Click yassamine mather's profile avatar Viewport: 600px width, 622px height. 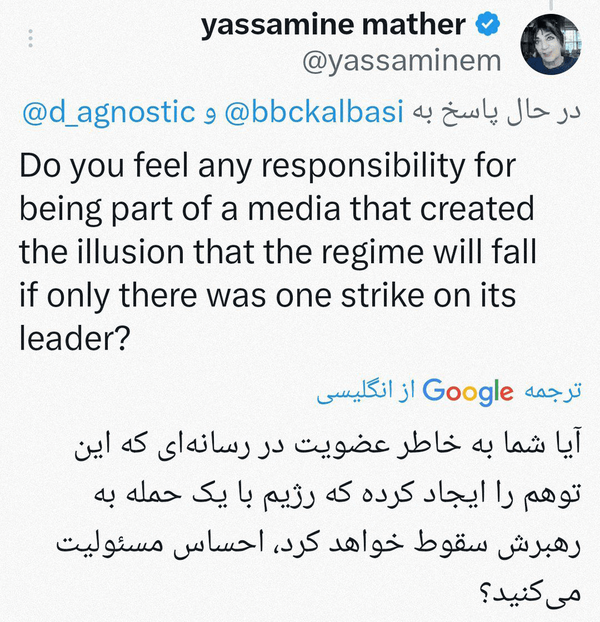pyautogui.click(x=551, y=44)
